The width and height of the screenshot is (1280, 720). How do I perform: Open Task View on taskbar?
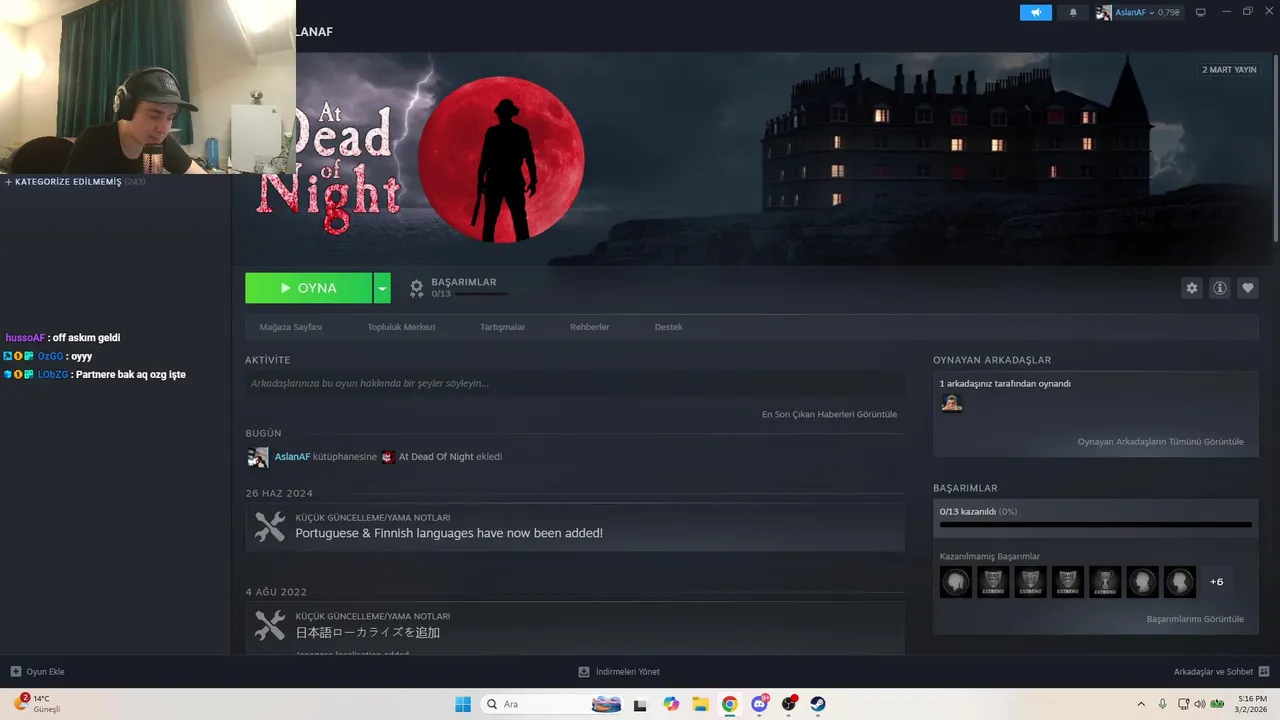640,704
